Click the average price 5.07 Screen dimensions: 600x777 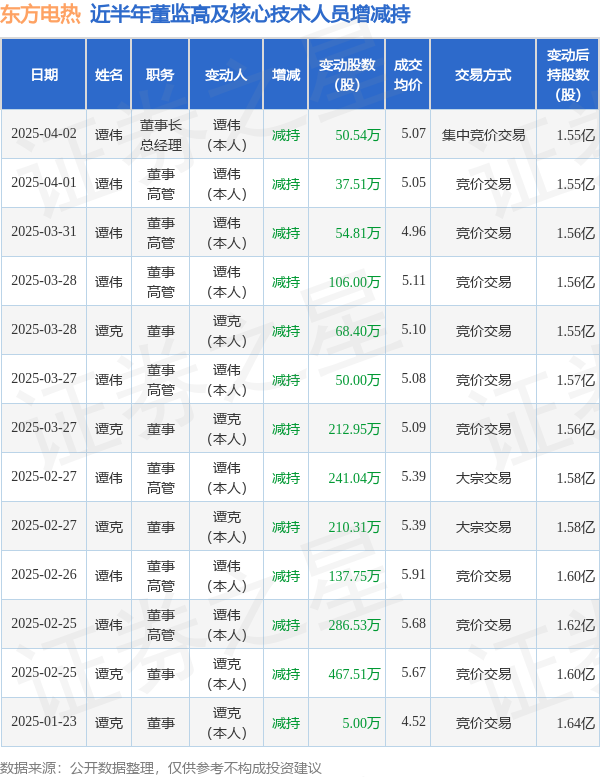click(x=413, y=133)
